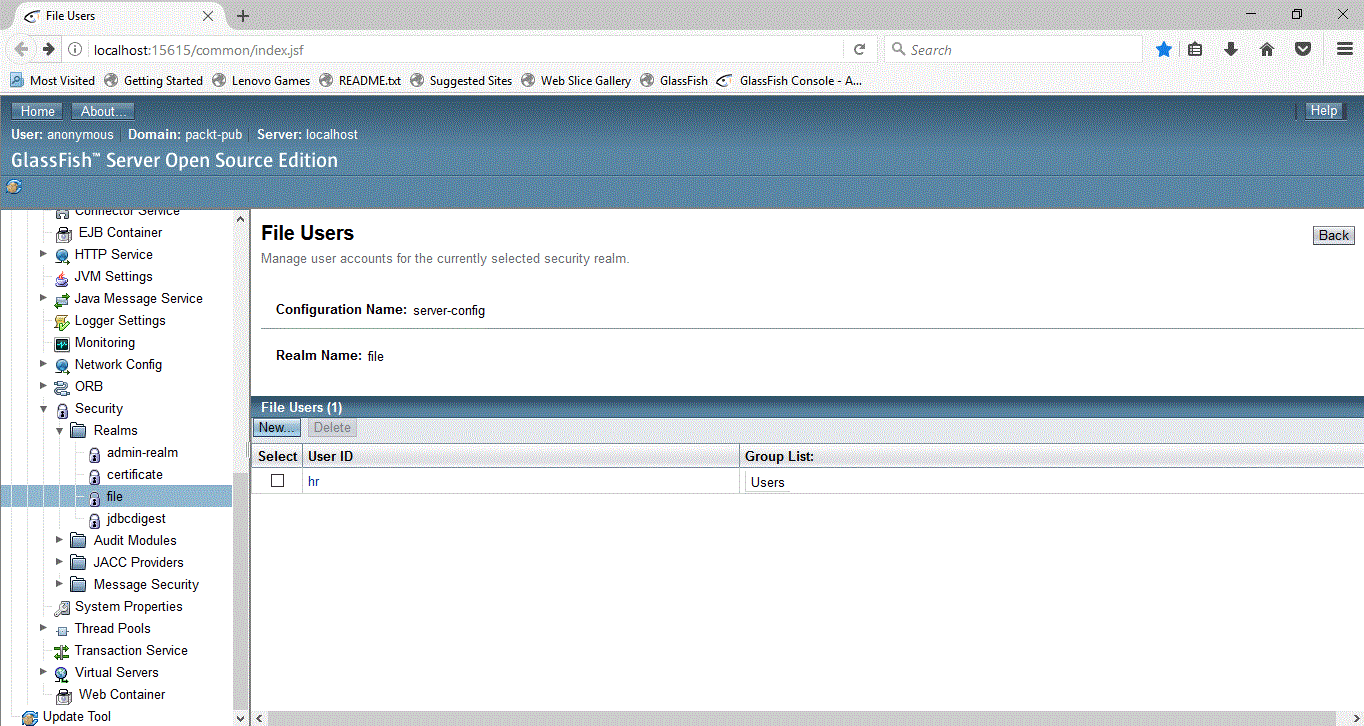Open the jdbcdigest realm
This screenshot has height=726, width=1364.
tap(136, 519)
